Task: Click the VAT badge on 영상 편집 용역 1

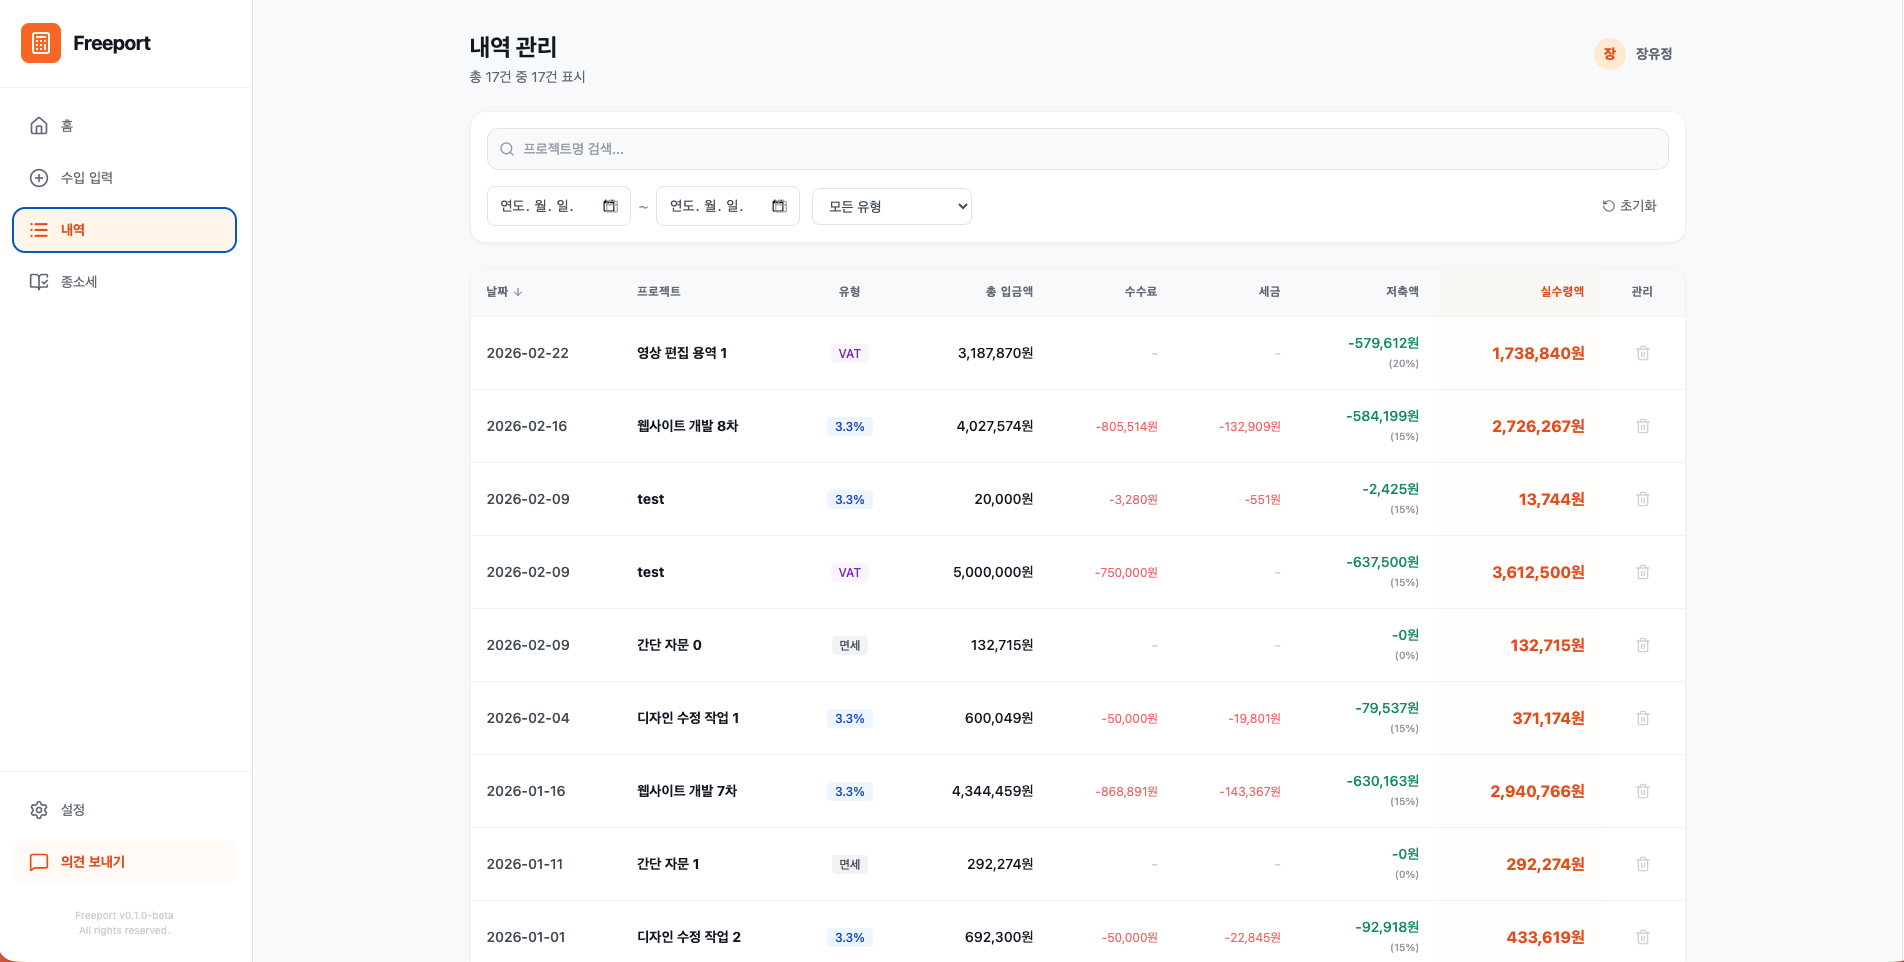Action: point(849,354)
